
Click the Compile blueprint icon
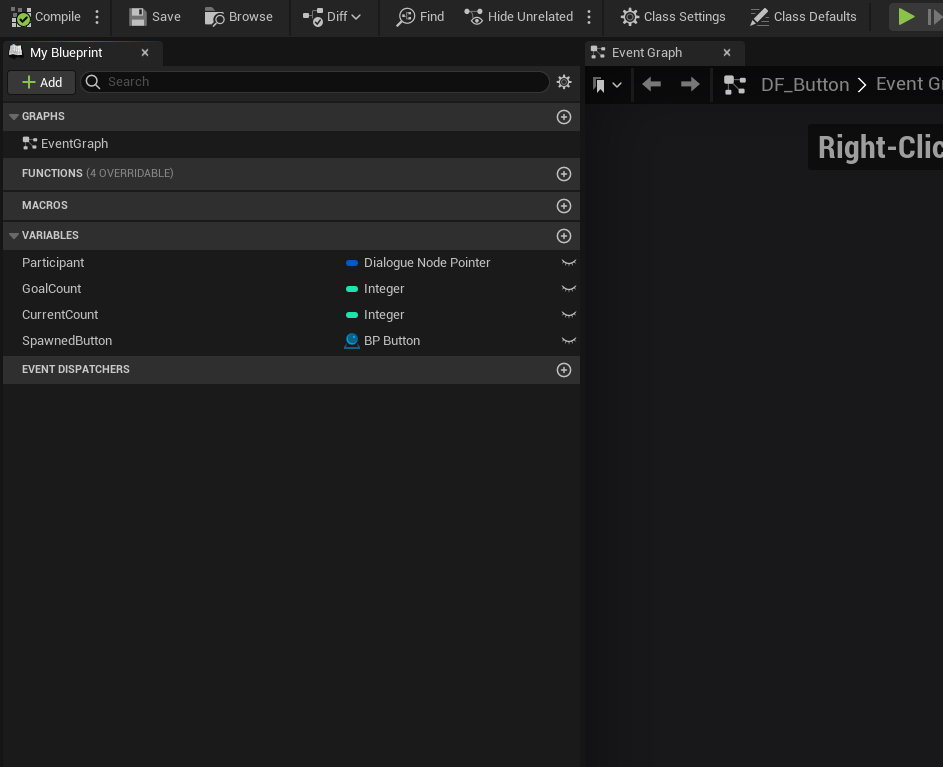21,17
